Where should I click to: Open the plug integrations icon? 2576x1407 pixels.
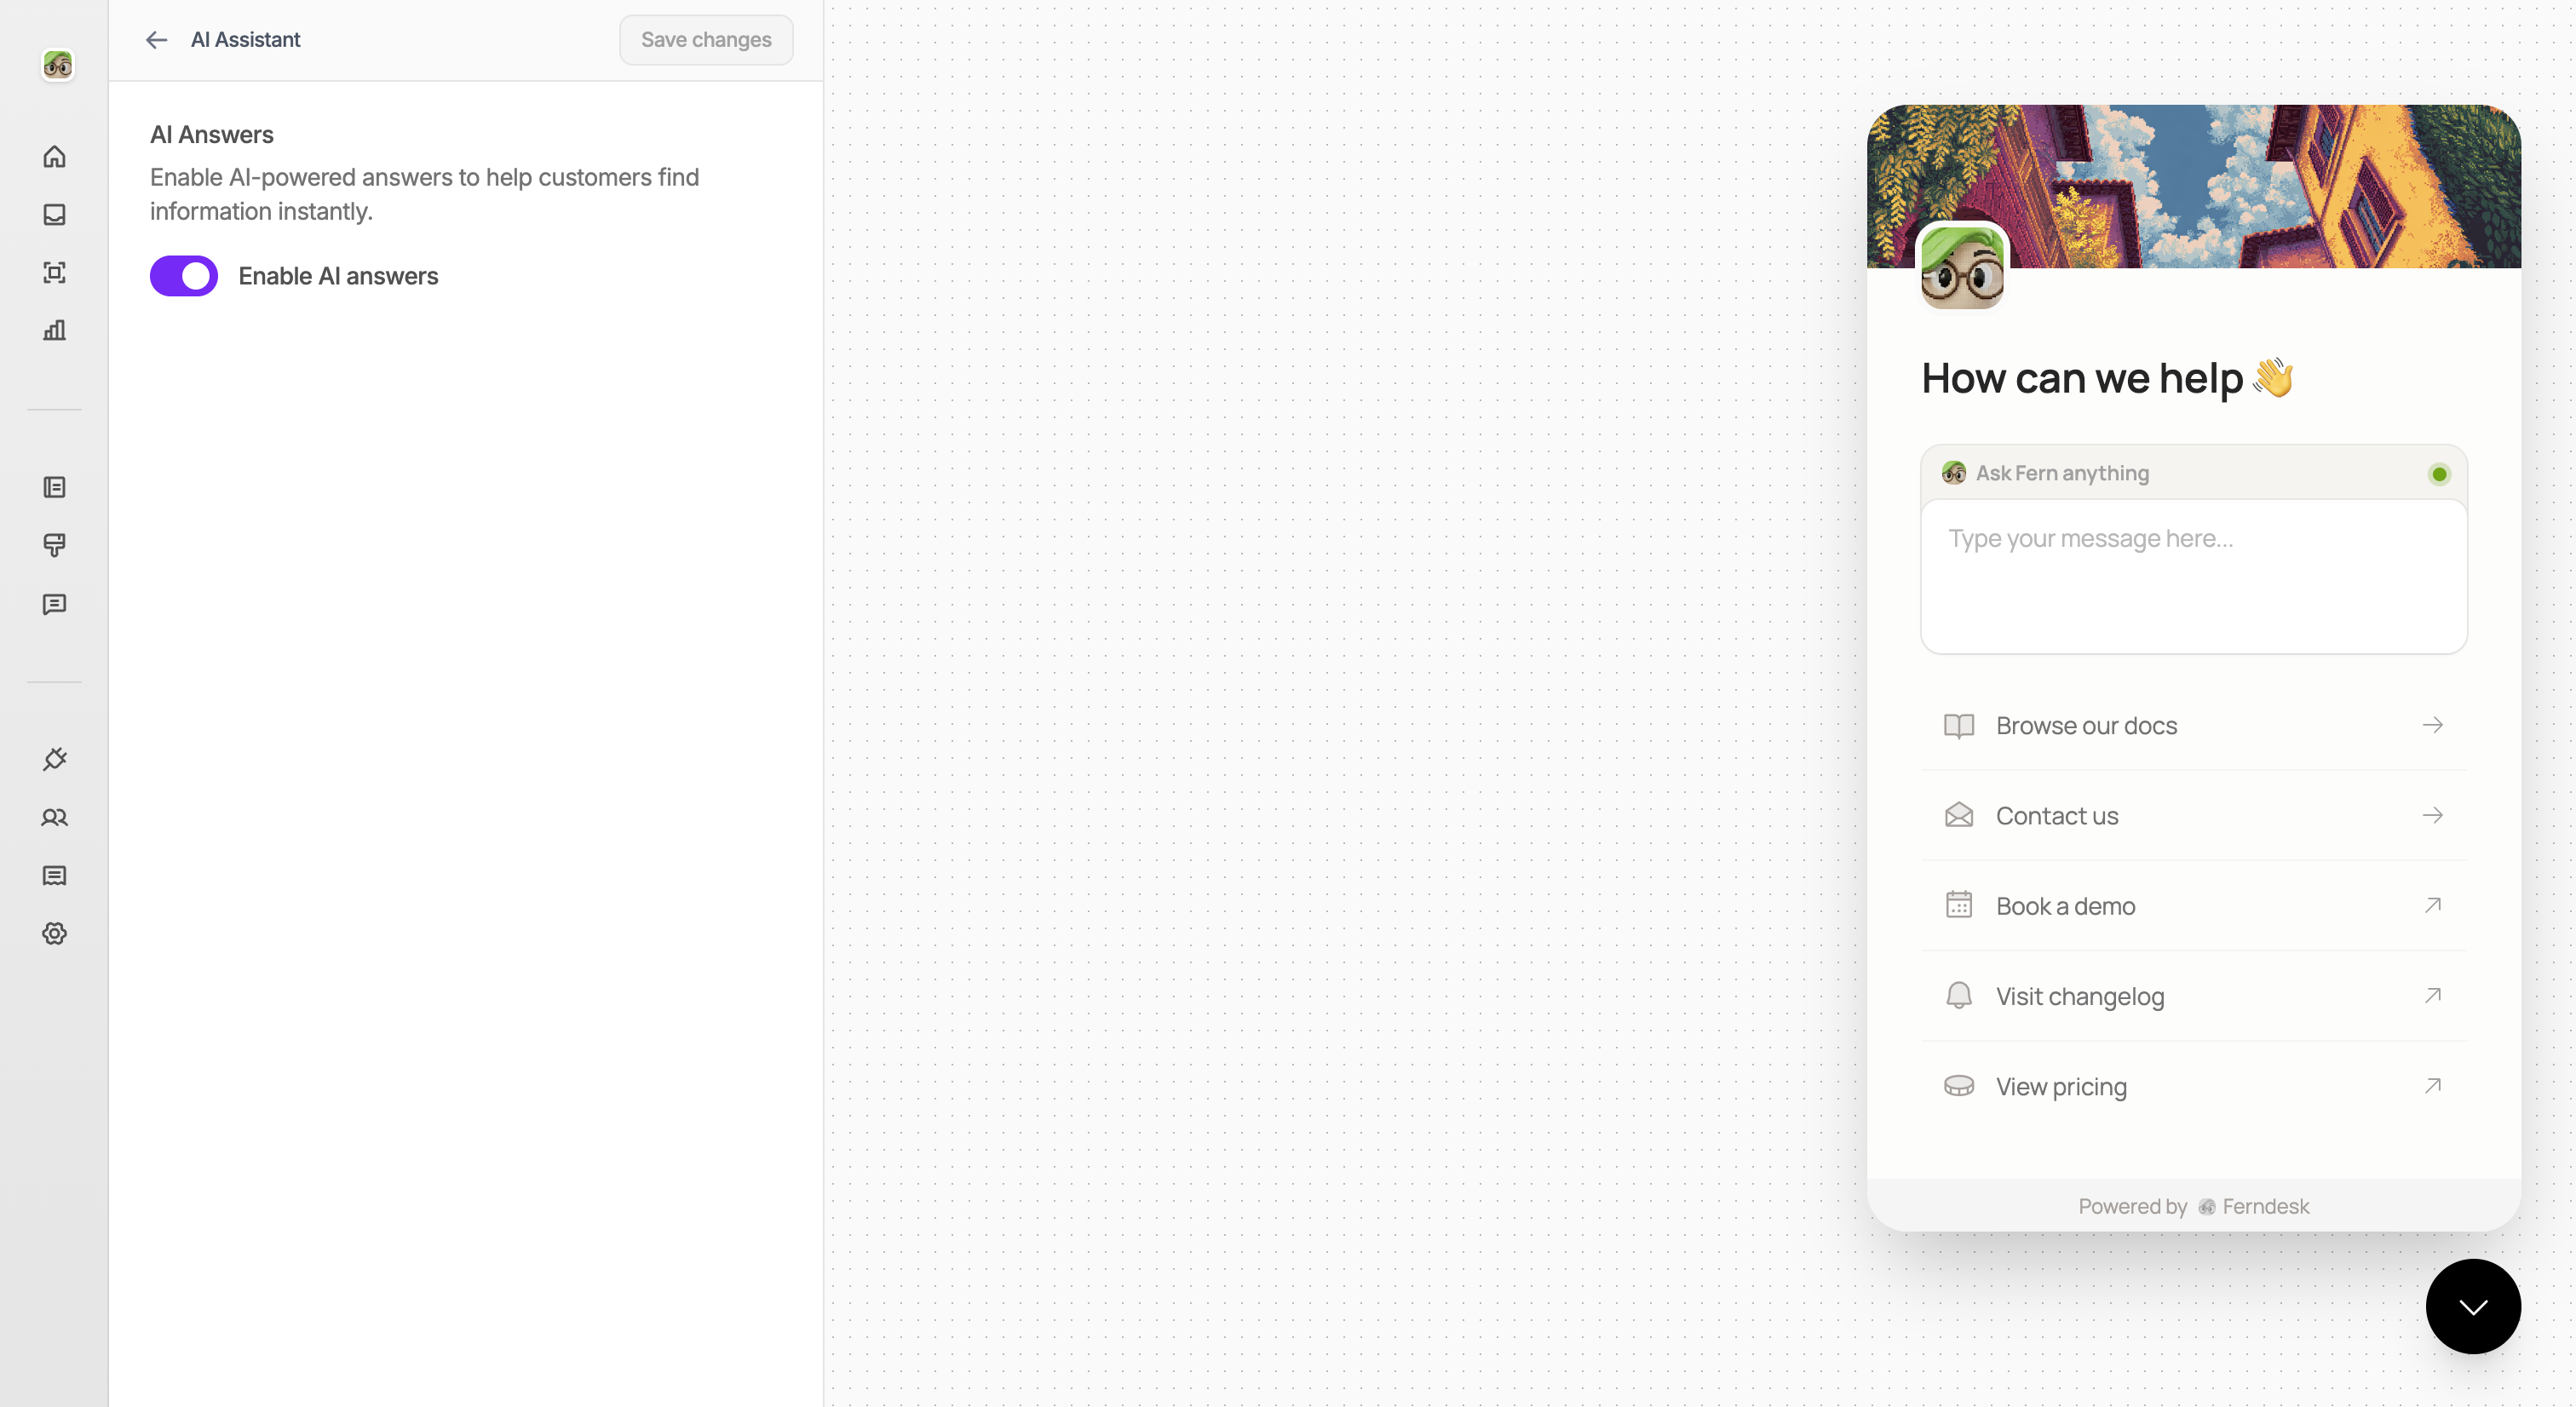pyautogui.click(x=54, y=760)
